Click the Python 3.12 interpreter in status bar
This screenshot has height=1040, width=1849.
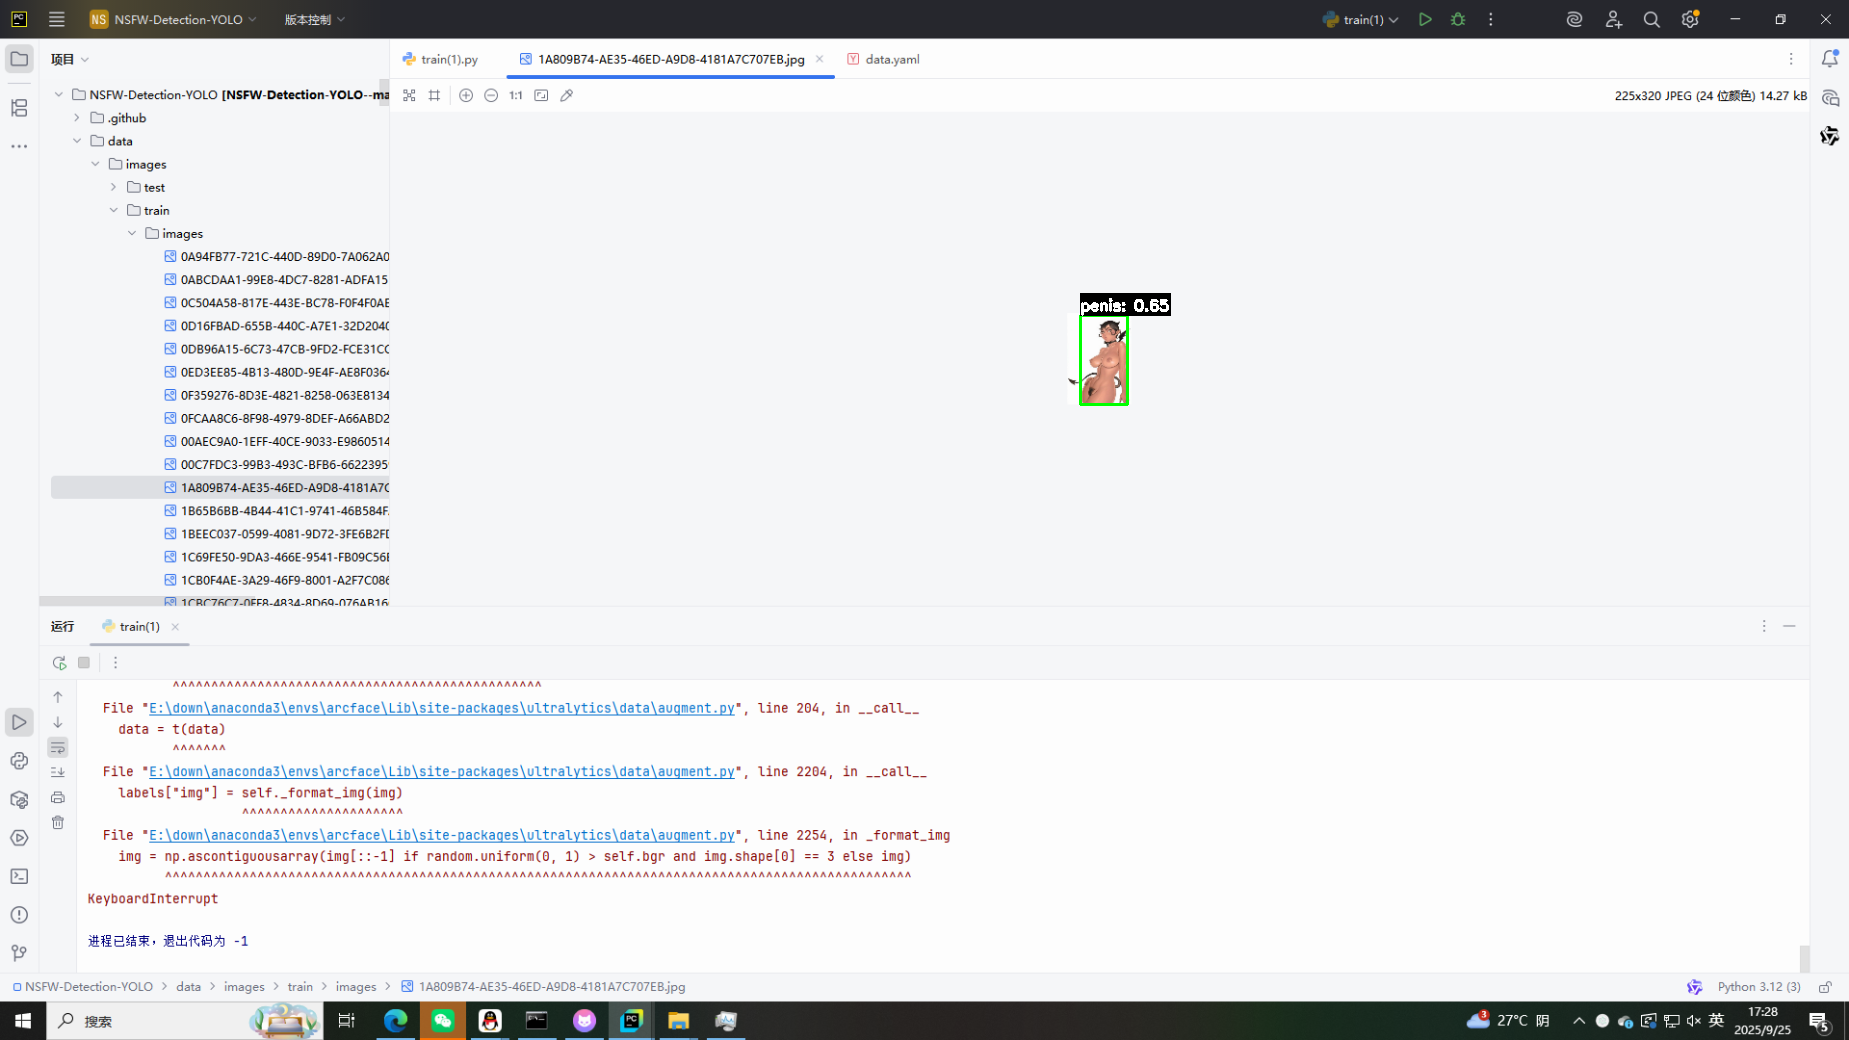pyautogui.click(x=1758, y=986)
